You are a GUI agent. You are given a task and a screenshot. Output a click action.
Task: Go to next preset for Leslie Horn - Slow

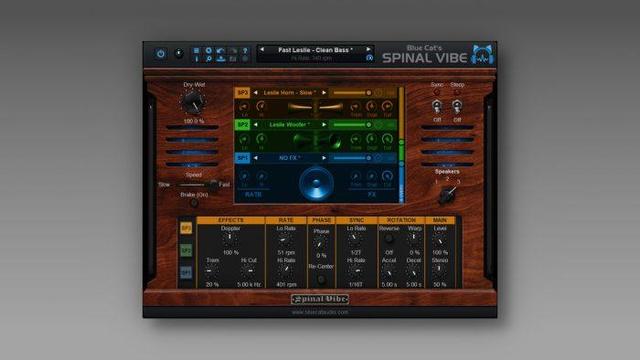click(324, 93)
